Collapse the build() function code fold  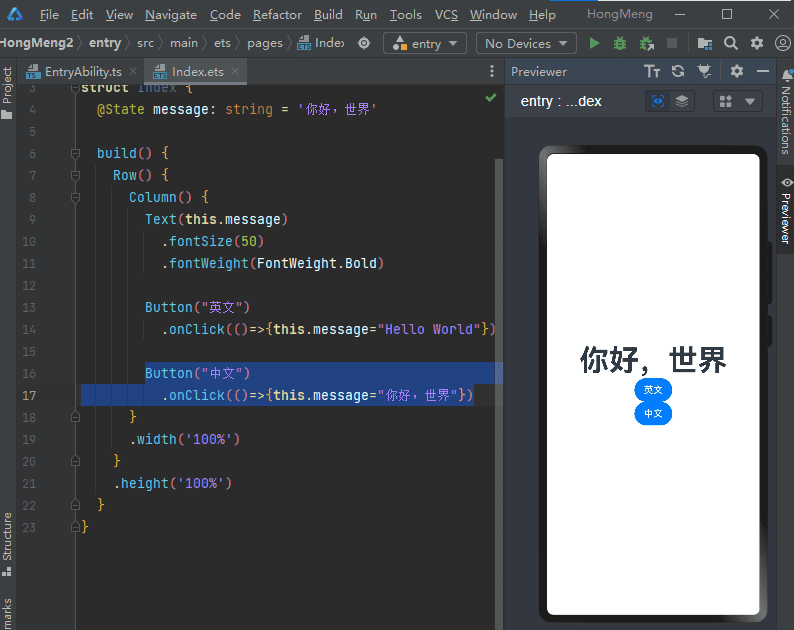(x=75, y=153)
